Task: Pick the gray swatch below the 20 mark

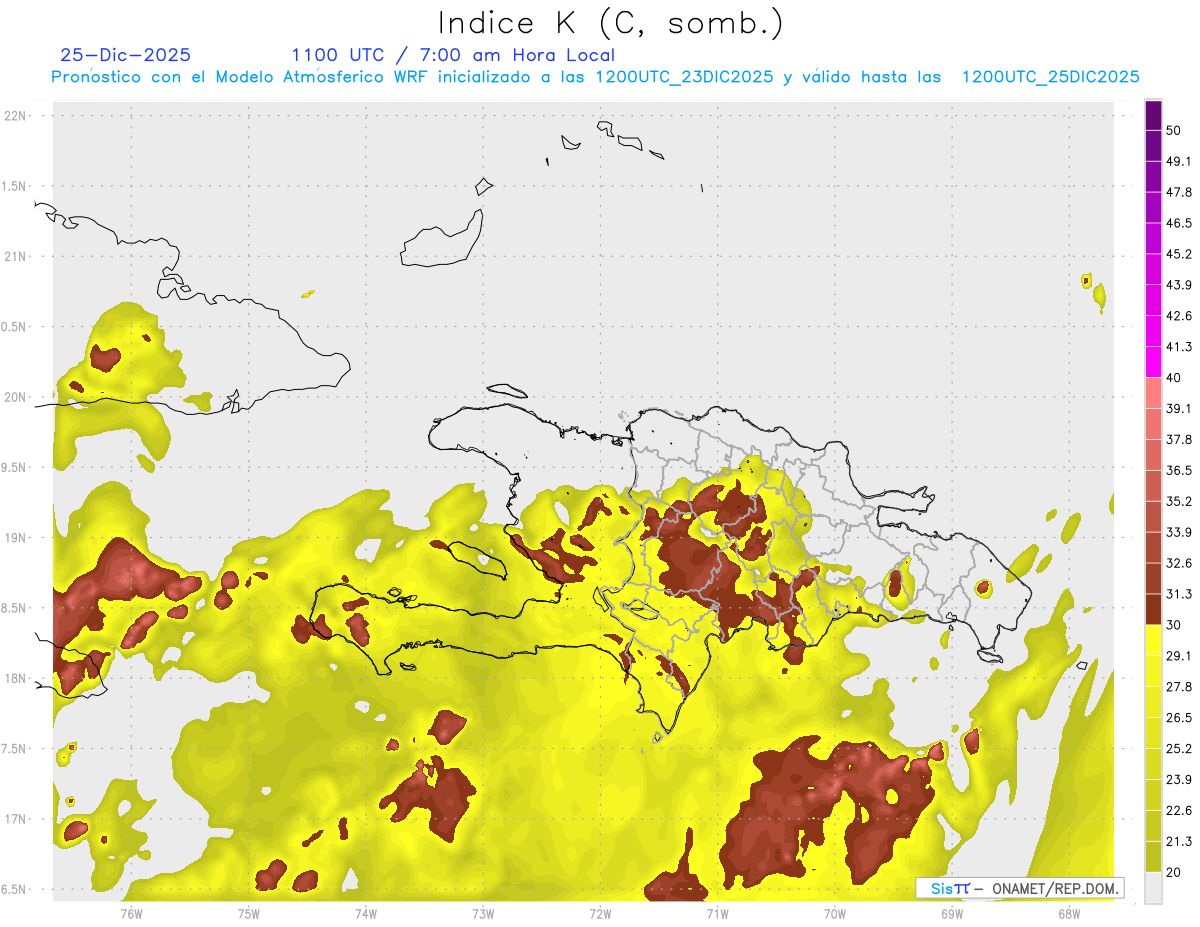Action: pos(1153,888)
